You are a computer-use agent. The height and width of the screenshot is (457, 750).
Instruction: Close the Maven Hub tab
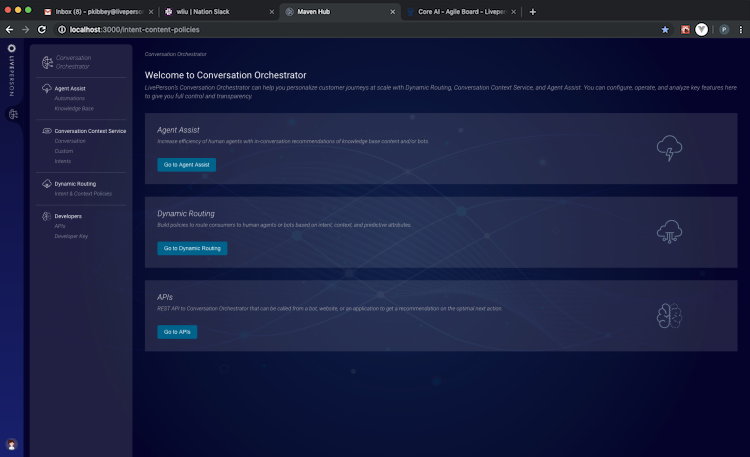(x=393, y=12)
